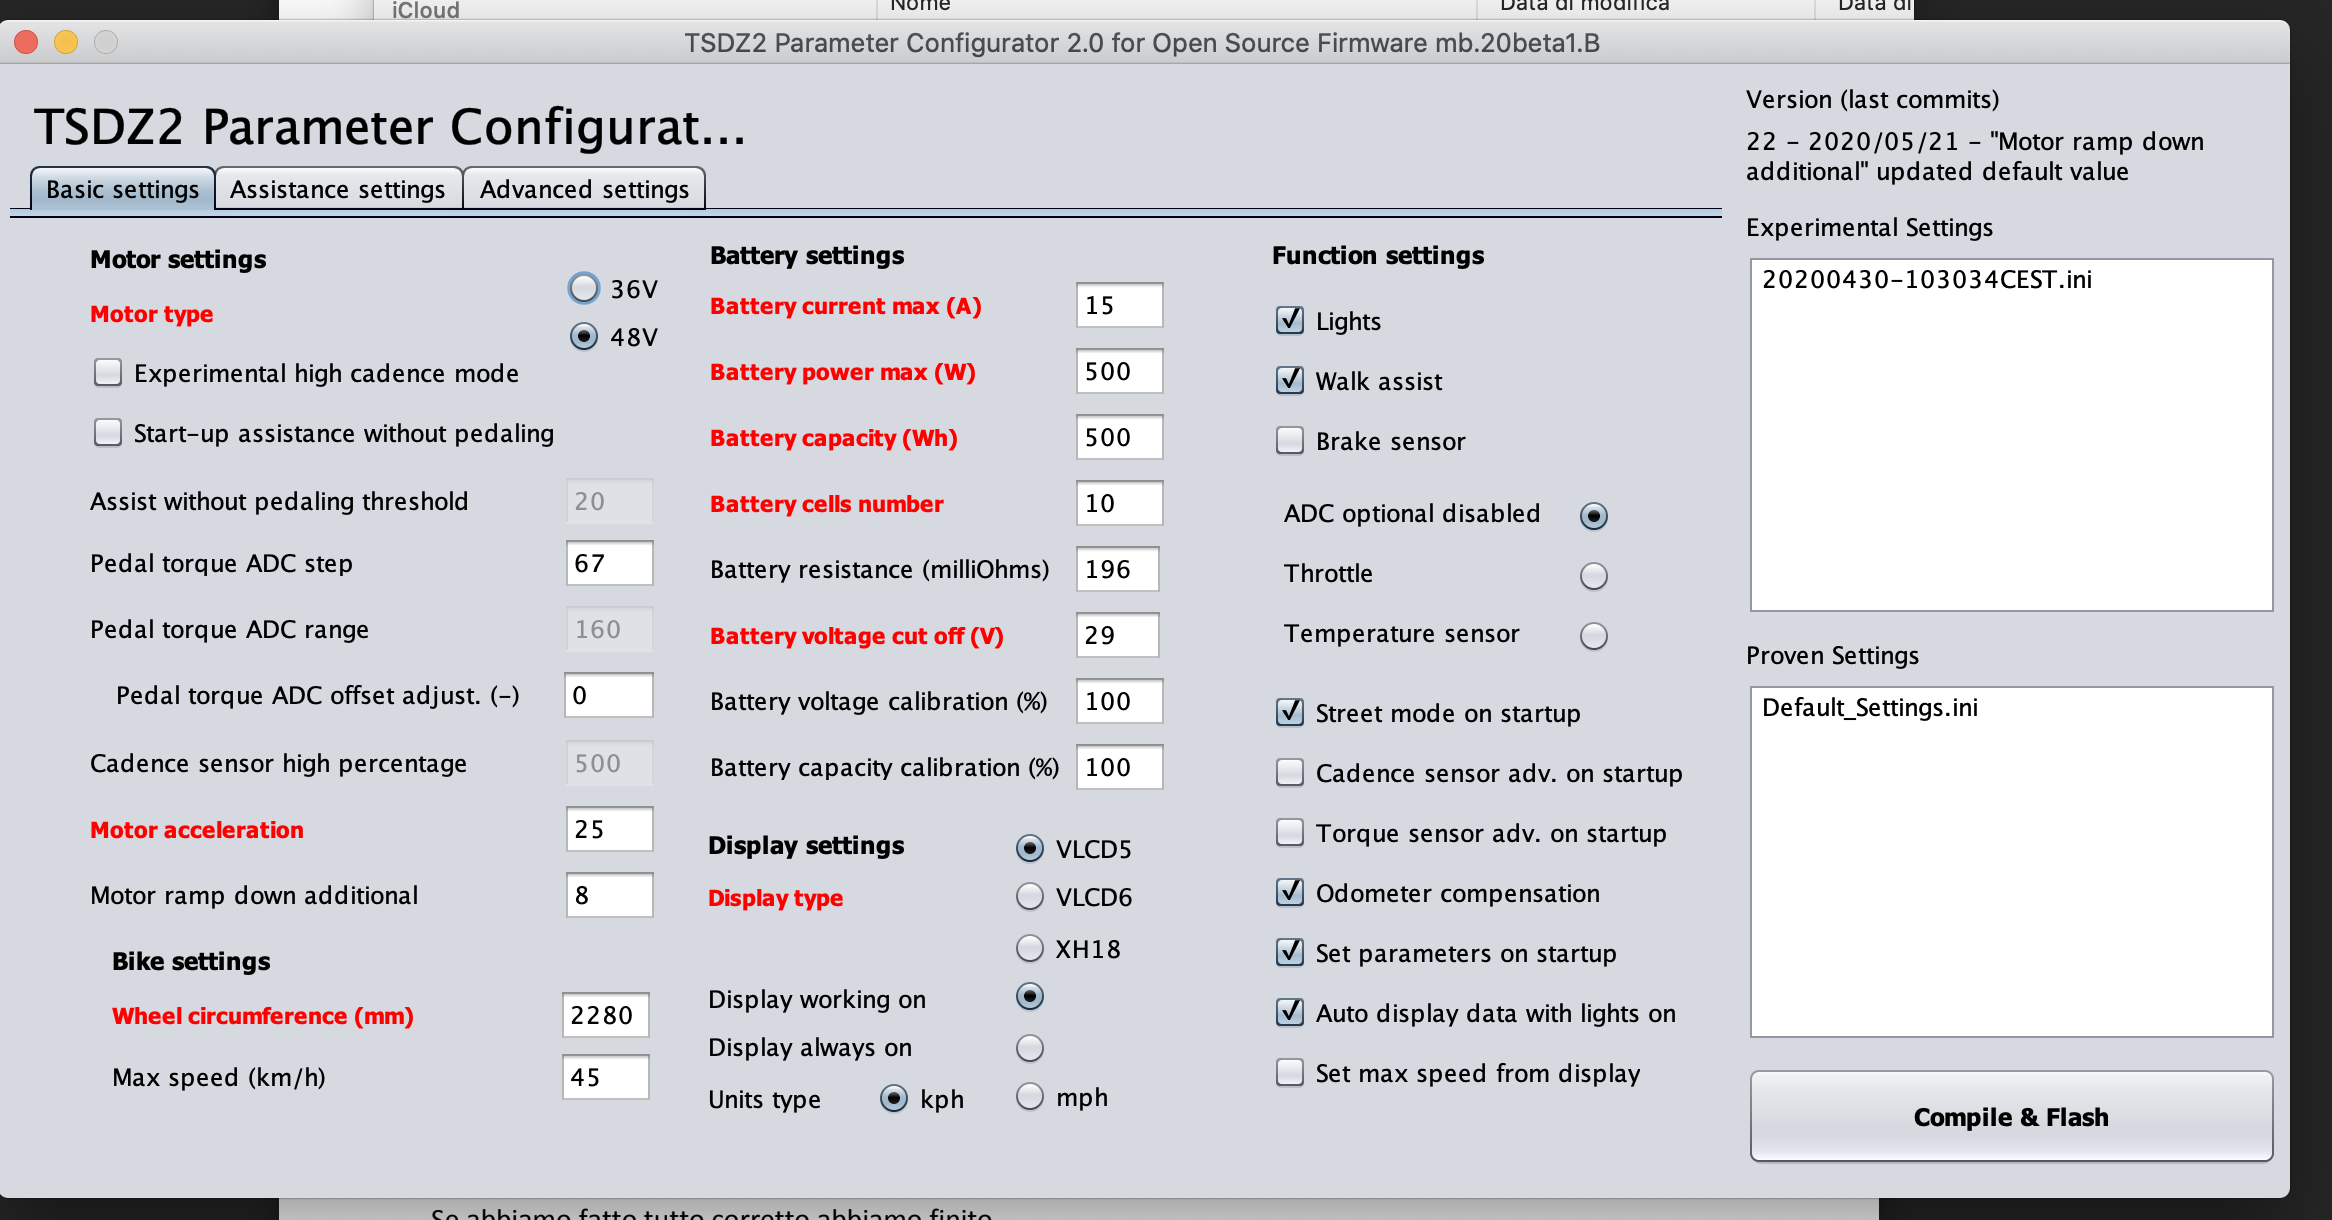Enable Cadence sensor adv. on startup
The width and height of the screenshot is (2332, 1220).
click(1290, 773)
